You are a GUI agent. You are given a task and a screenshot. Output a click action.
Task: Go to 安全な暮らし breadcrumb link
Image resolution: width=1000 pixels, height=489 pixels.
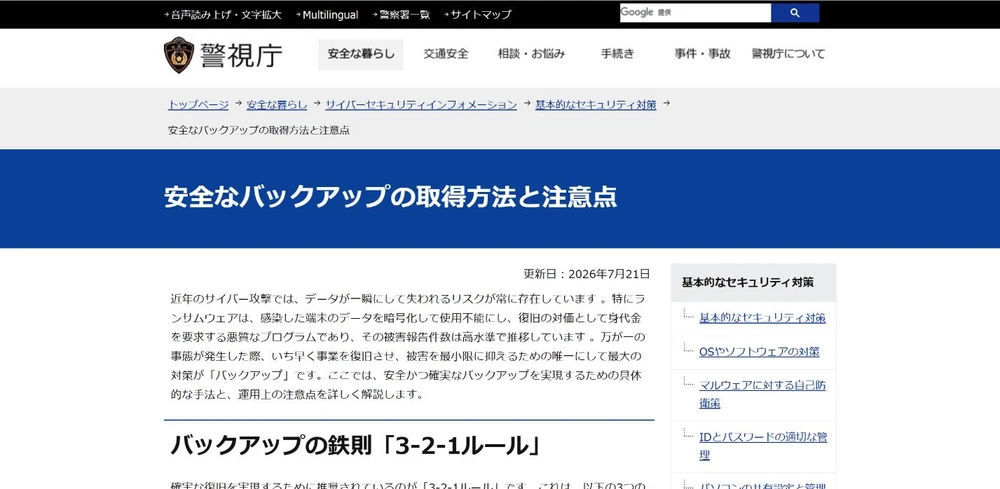[x=277, y=105]
